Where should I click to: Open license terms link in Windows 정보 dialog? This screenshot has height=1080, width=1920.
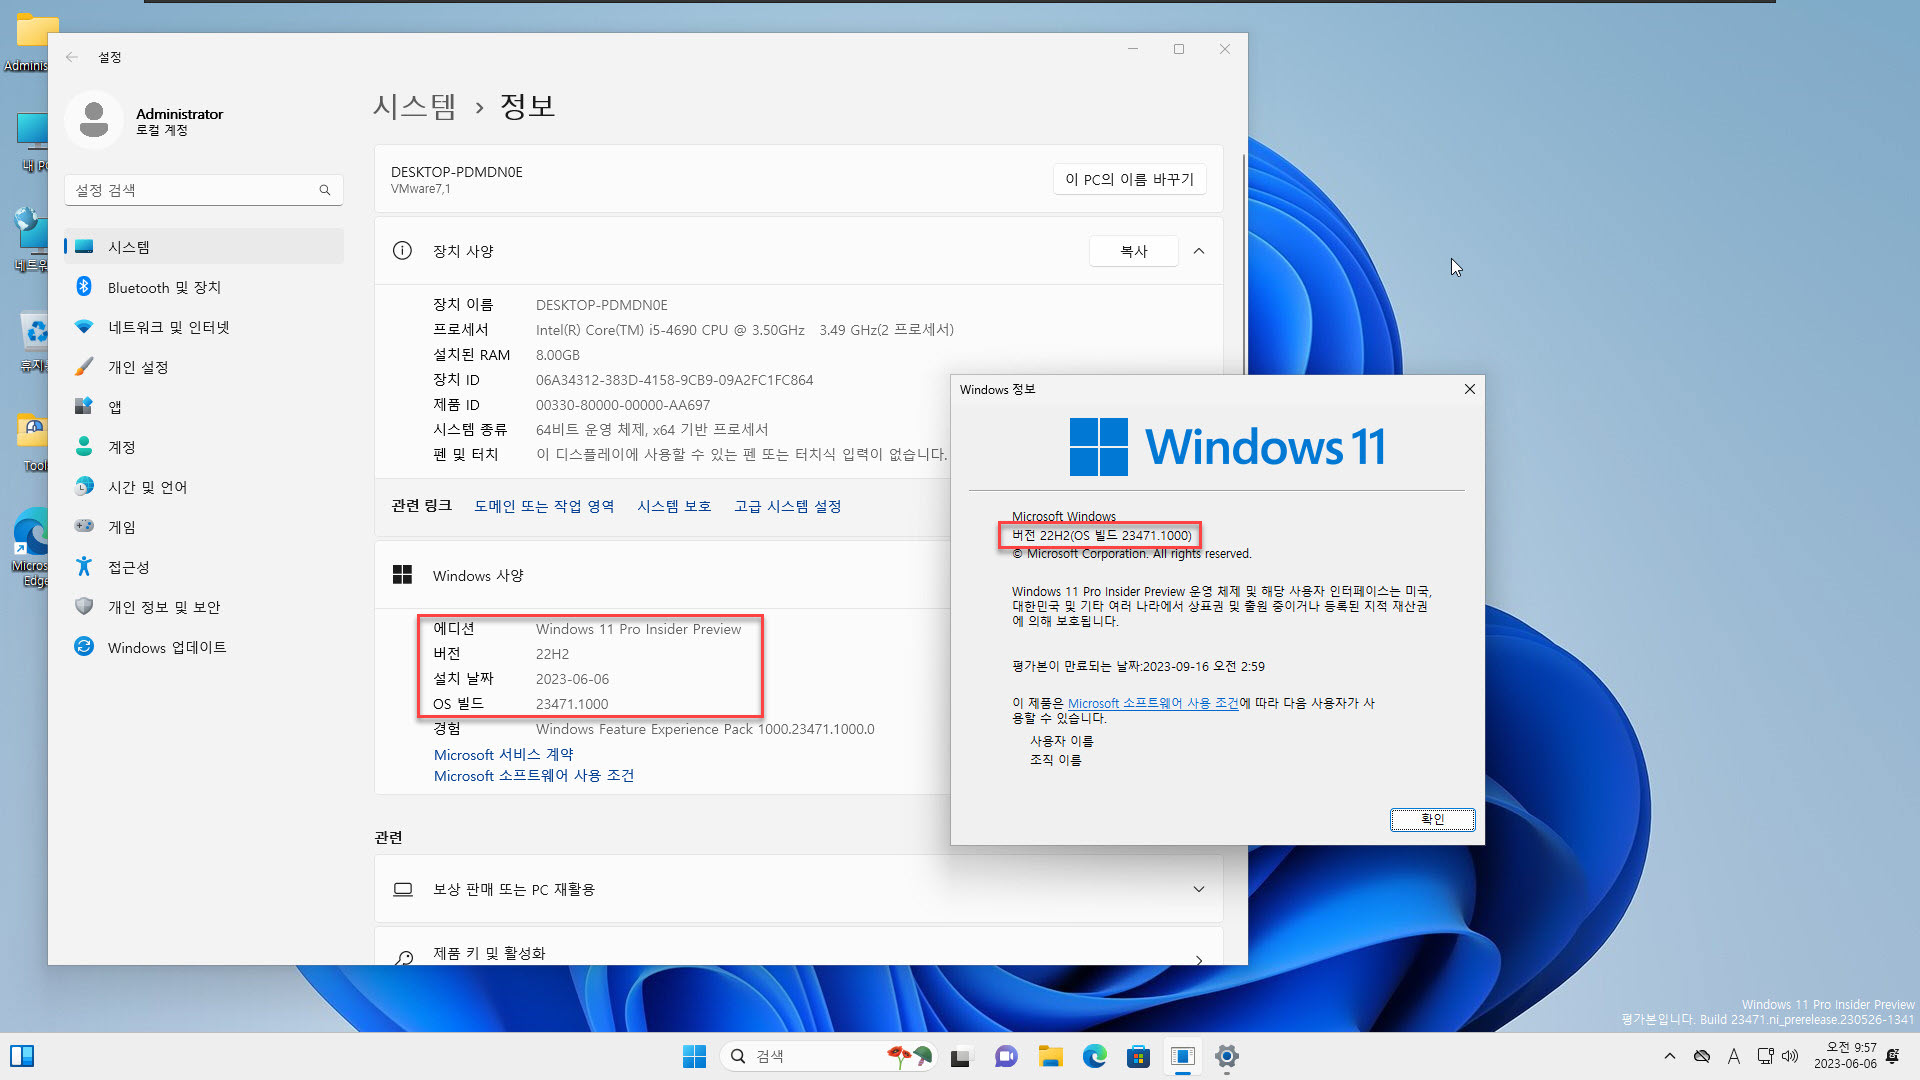(1153, 703)
